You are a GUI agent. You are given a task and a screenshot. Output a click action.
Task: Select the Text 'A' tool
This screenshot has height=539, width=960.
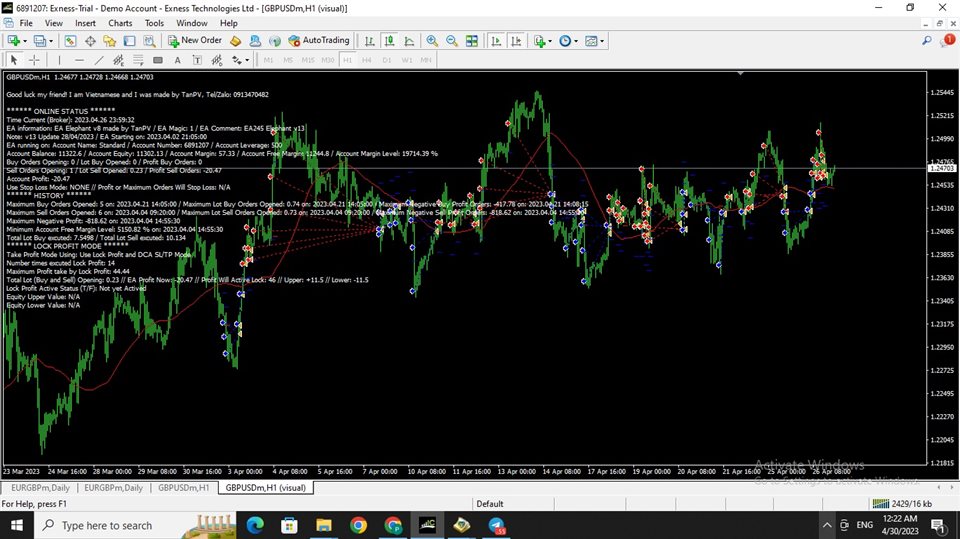tap(178, 60)
